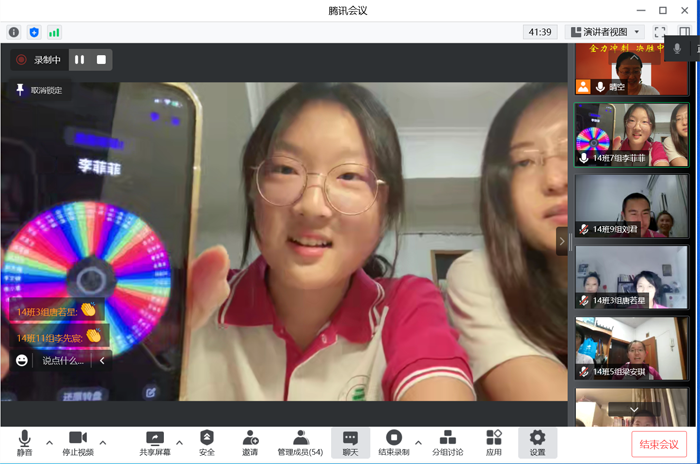Image resolution: width=700 pixels, height=464 pixels.
Task: Expand the share options next to 共享屏幕
Action: [x=179, y=443]
